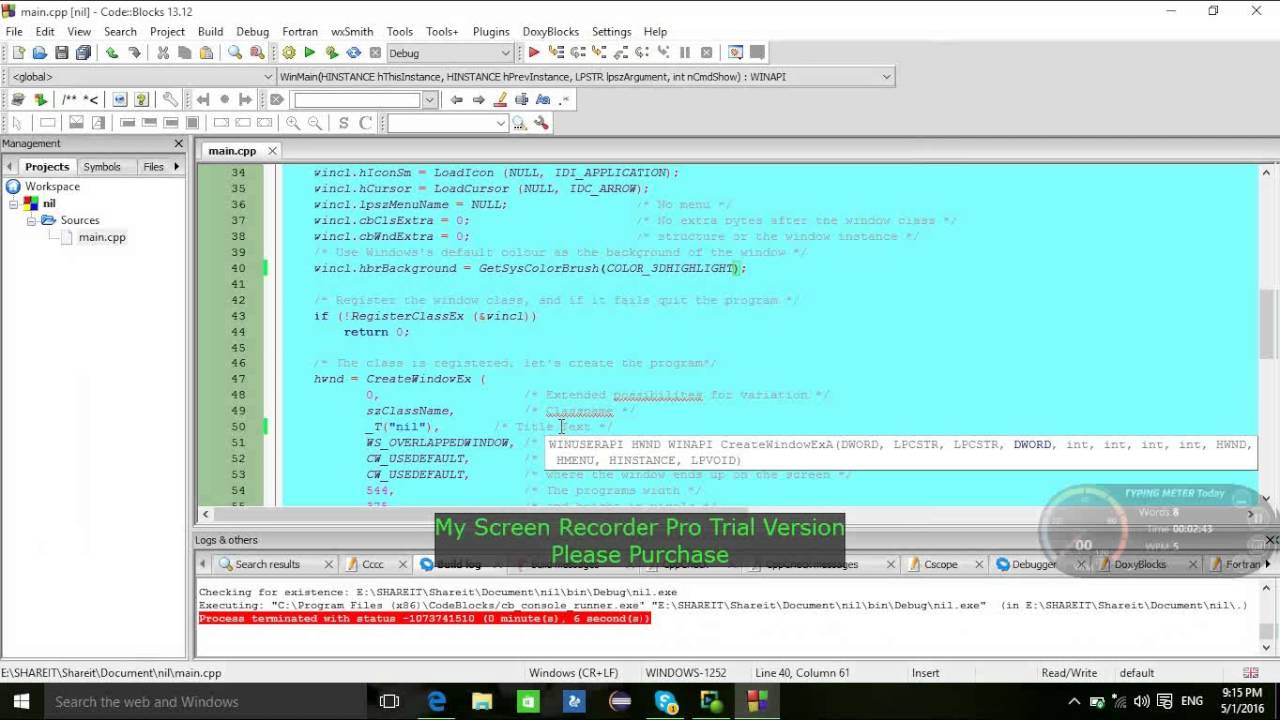Click the debugger Next line icon

click(578, 53)
